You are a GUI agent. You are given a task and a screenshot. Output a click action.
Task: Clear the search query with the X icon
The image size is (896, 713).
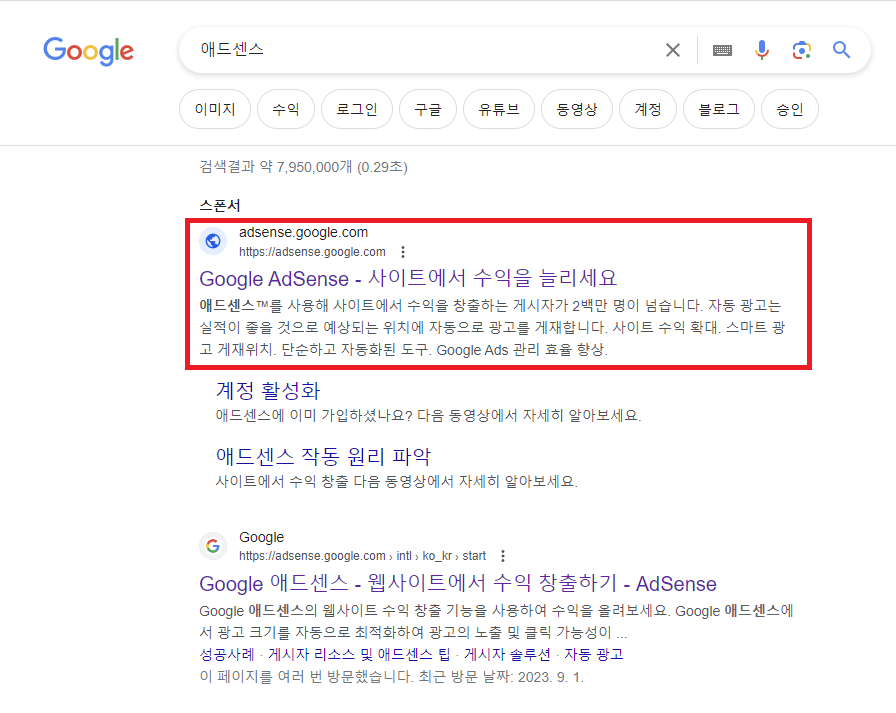click(672, 49)
